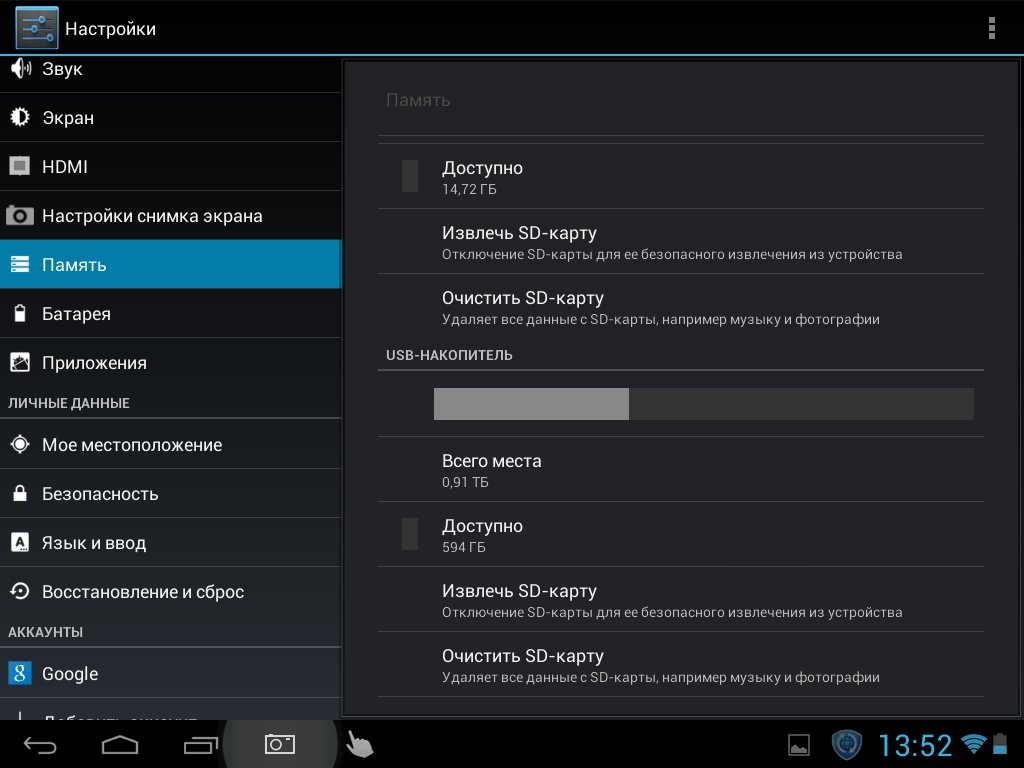Tap the screenshot camera button in navbar

pyautogui.click(x=279, y=744)
